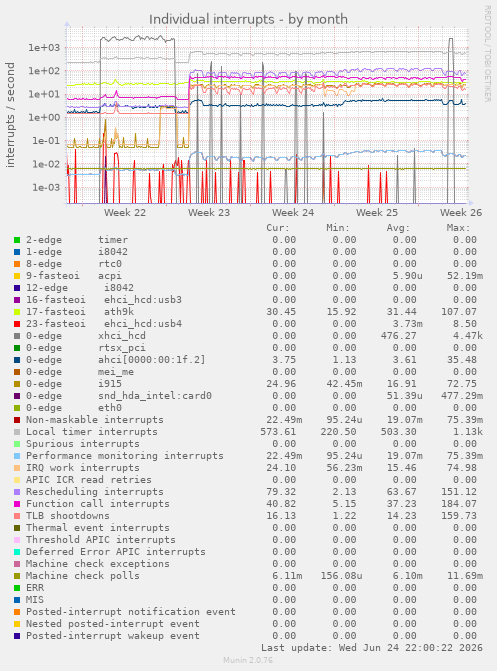Click the 'ERR' legend label
The width and height of the screenshot is (497, 671).
tap(35, 588)
